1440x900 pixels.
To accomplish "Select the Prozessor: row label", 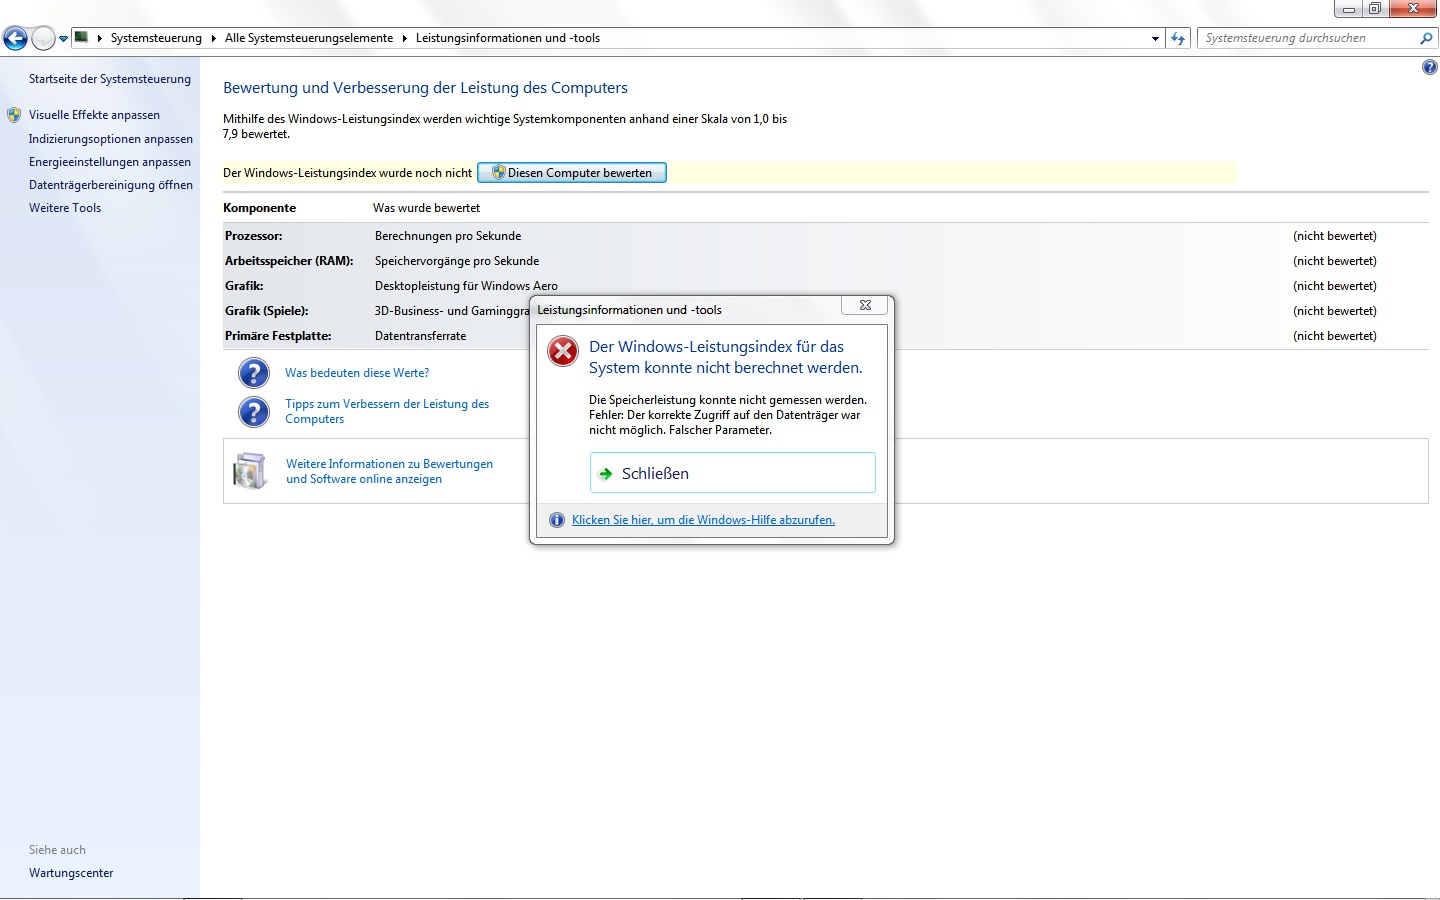I will tap(254, 236).
